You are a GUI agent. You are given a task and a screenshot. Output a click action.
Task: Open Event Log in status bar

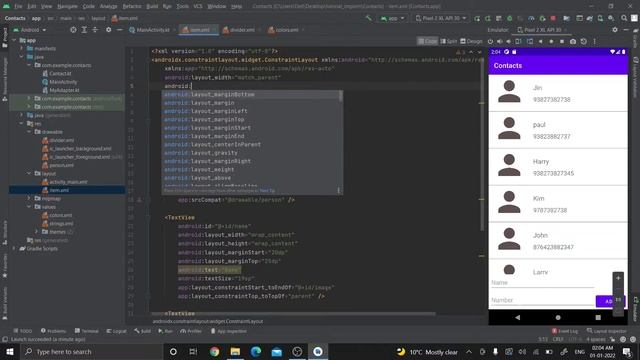(565, 331)
